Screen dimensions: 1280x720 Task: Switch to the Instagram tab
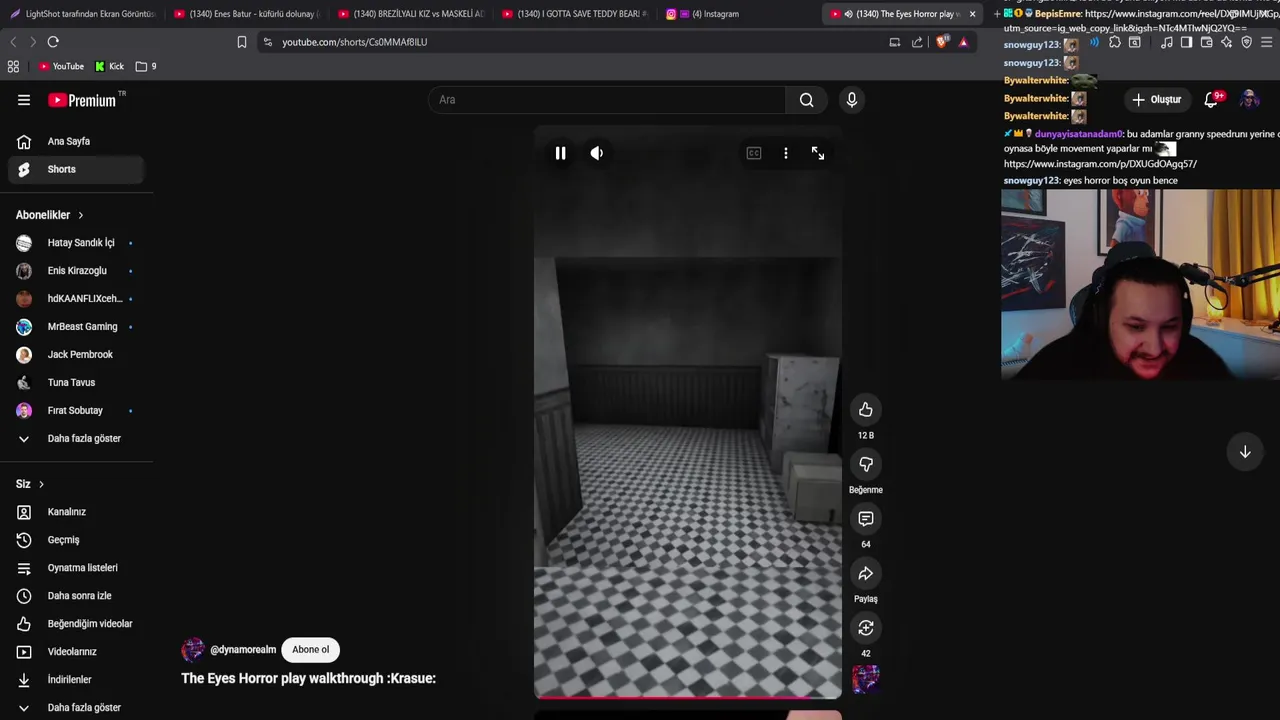pos(739,14)
